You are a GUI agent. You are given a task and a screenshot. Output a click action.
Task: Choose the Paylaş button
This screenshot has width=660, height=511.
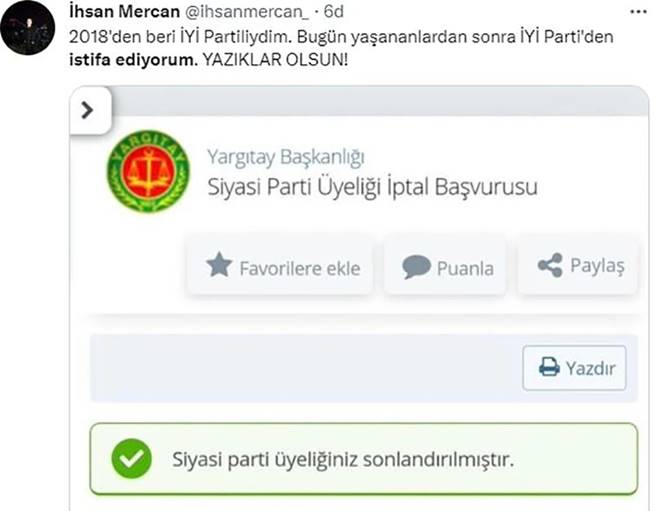click(x=578, y=266)
